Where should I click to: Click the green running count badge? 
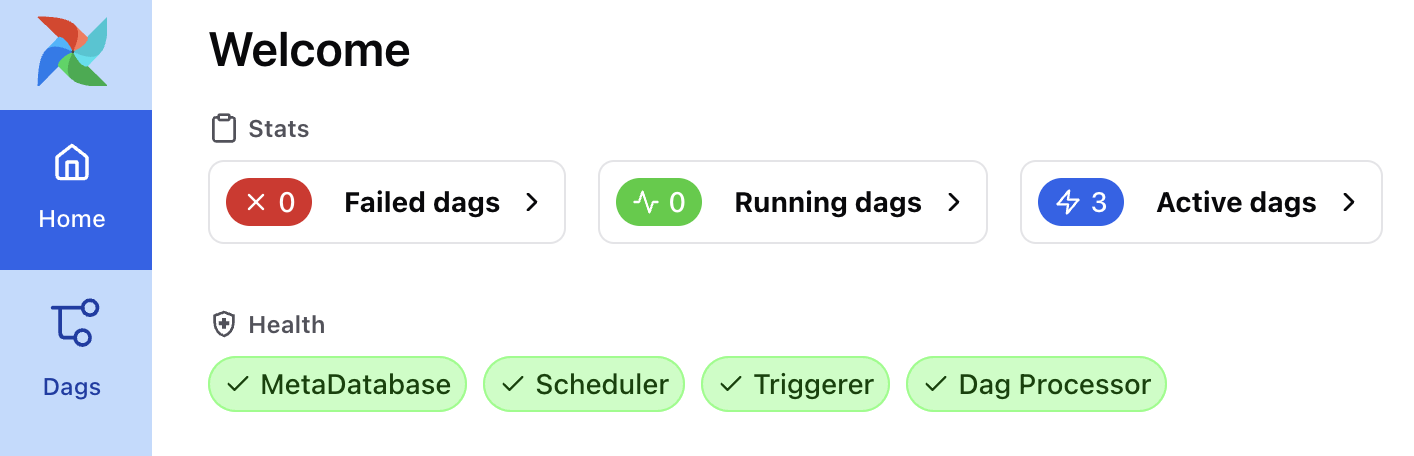[x=659, y=203]
